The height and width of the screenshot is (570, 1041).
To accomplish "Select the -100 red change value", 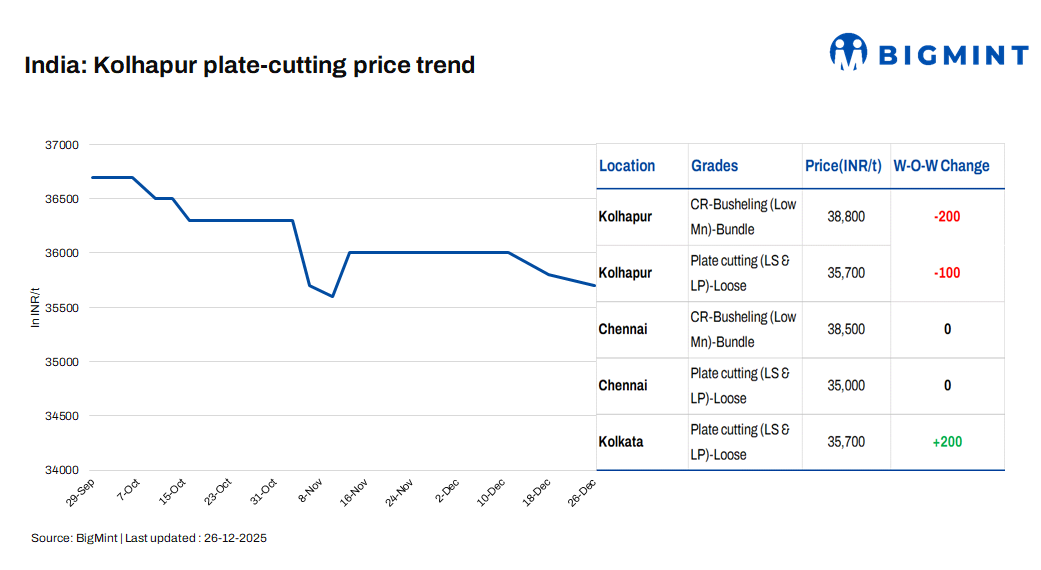I will (x=947, y=273).
